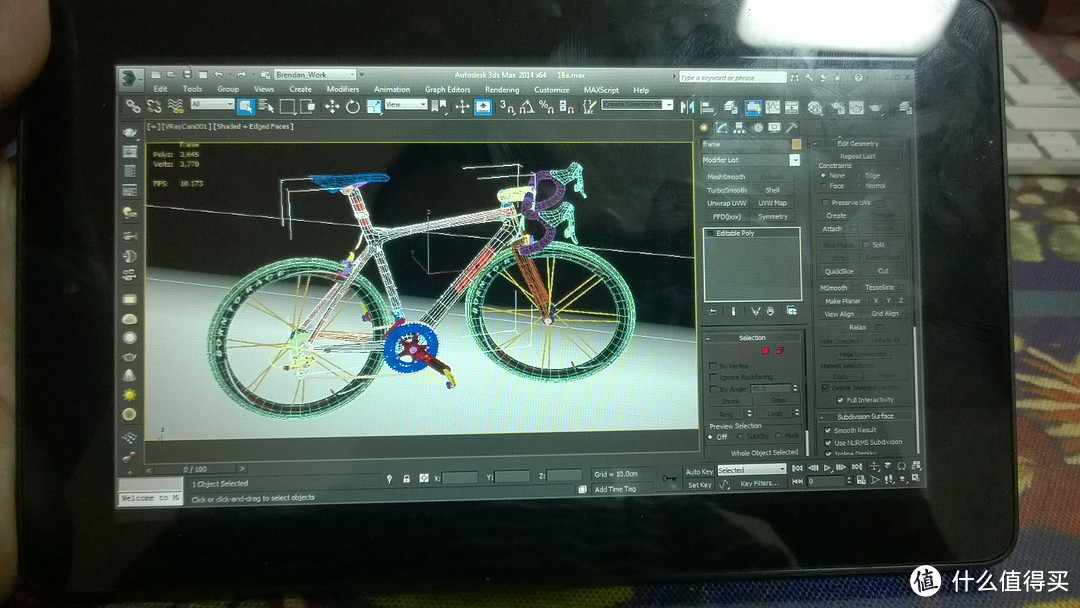Click the frame object color swatch
Screen dimensions: 1080x608
(x=796, y=144)
